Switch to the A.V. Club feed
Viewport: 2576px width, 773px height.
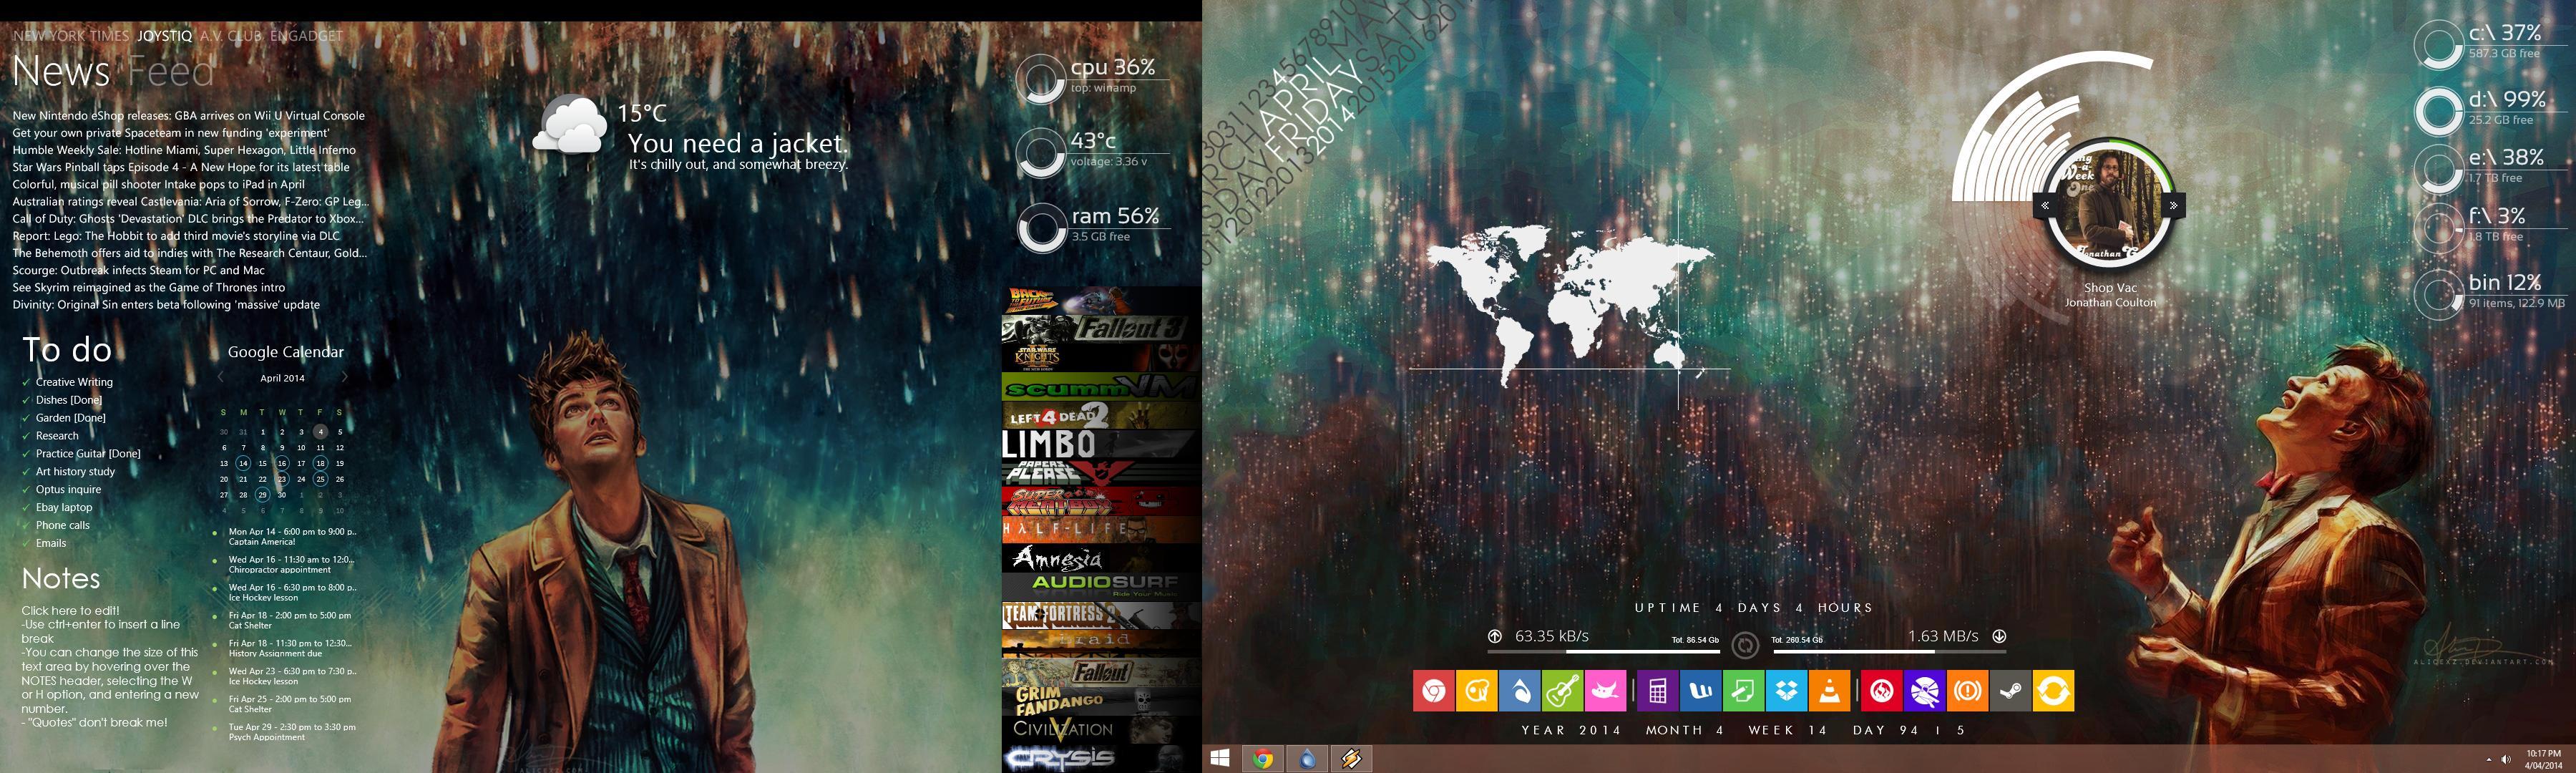[x=231, y=35]
